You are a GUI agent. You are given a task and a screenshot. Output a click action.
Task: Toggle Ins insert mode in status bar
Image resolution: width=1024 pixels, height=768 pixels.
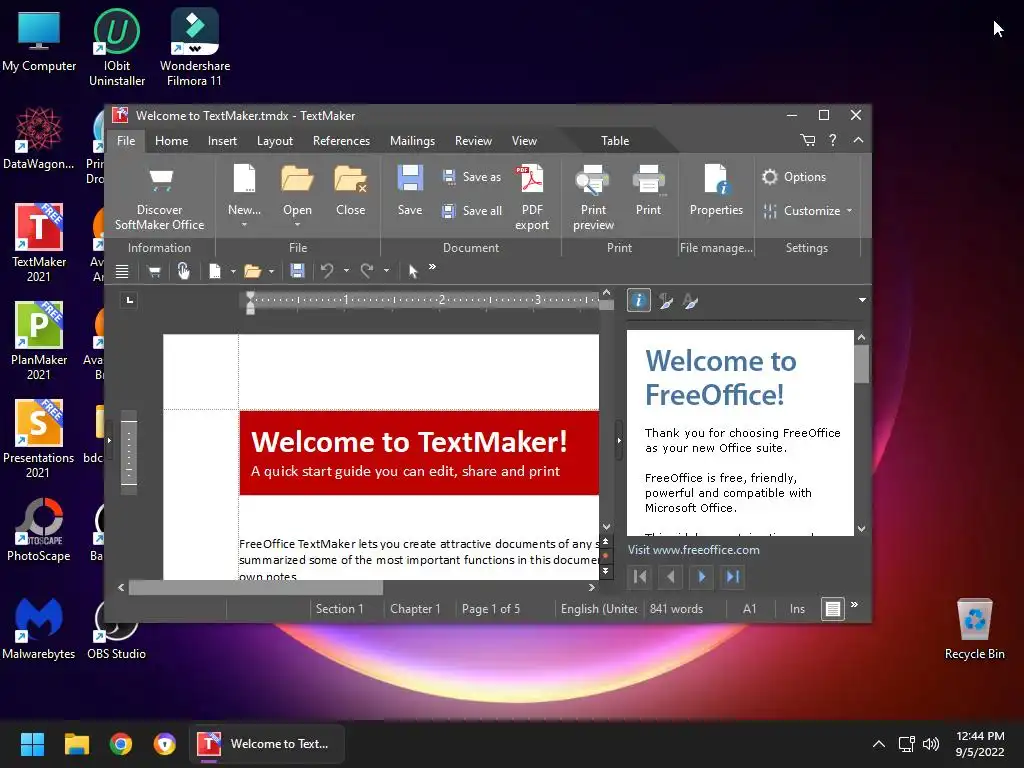797,609
